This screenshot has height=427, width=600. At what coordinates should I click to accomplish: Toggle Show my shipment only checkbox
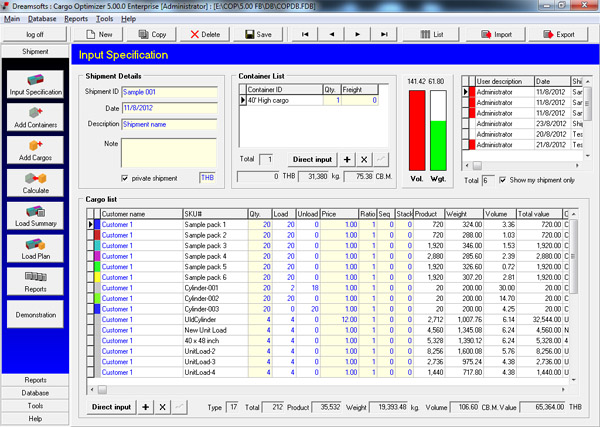(503, 180)
